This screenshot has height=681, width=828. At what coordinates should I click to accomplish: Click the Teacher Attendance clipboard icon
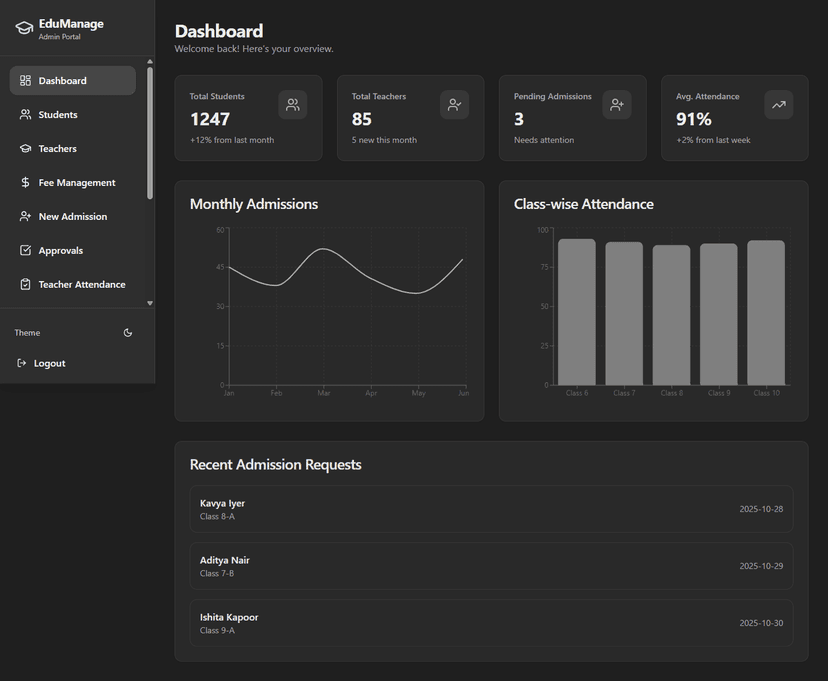(x=23, y=284)
